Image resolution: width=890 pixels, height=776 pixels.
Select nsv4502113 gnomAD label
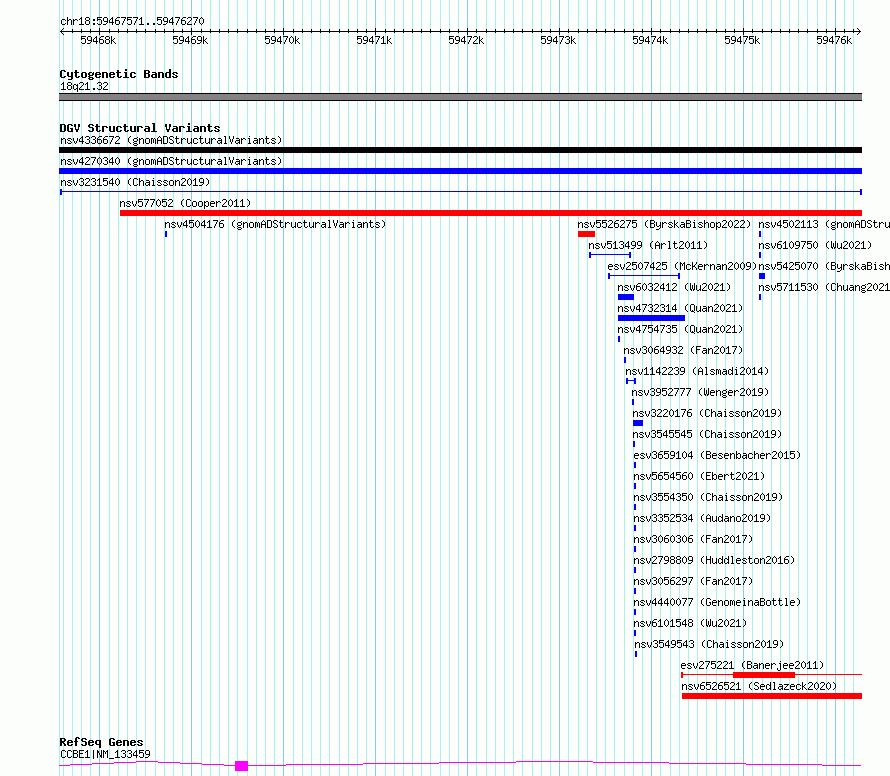(824, 224)
